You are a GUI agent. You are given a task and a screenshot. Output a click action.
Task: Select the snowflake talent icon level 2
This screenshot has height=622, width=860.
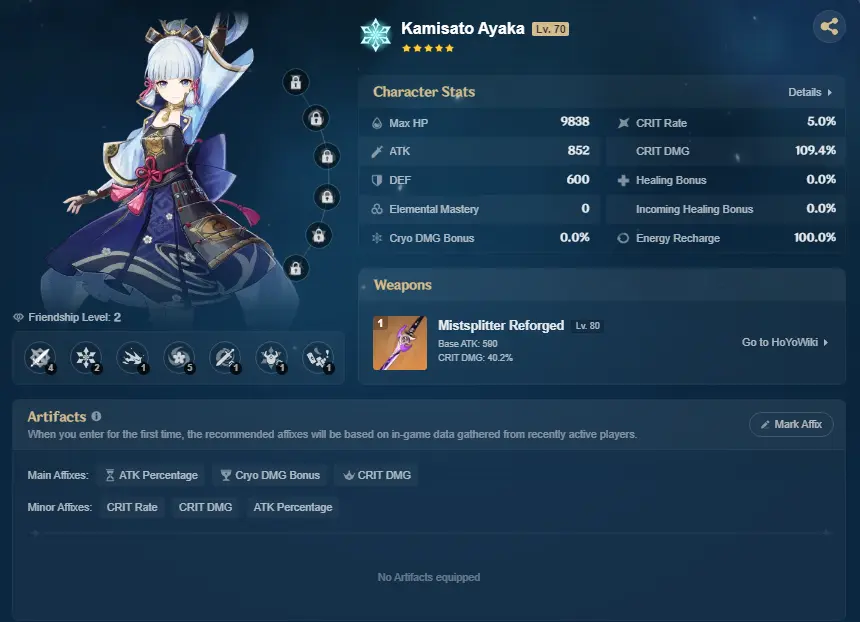coord(86,358)
